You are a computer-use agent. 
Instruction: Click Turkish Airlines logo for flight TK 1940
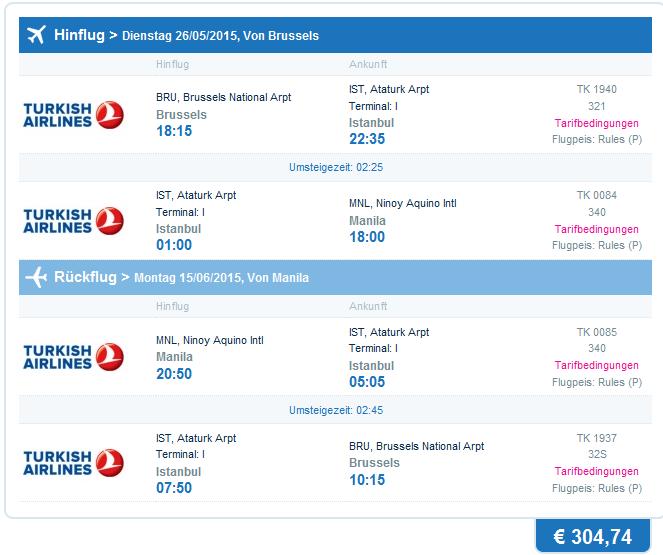pyautogui.click(x=74, y=115)
